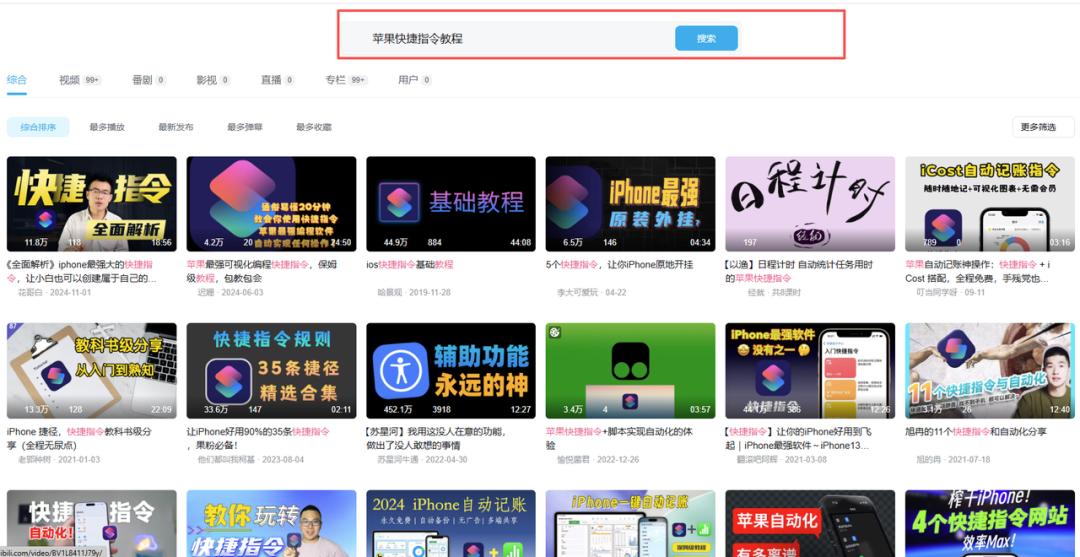Sort results by 最多弹幕
Image resolution: width=1080 pixels, height=557 pixels.
[245, 127]
